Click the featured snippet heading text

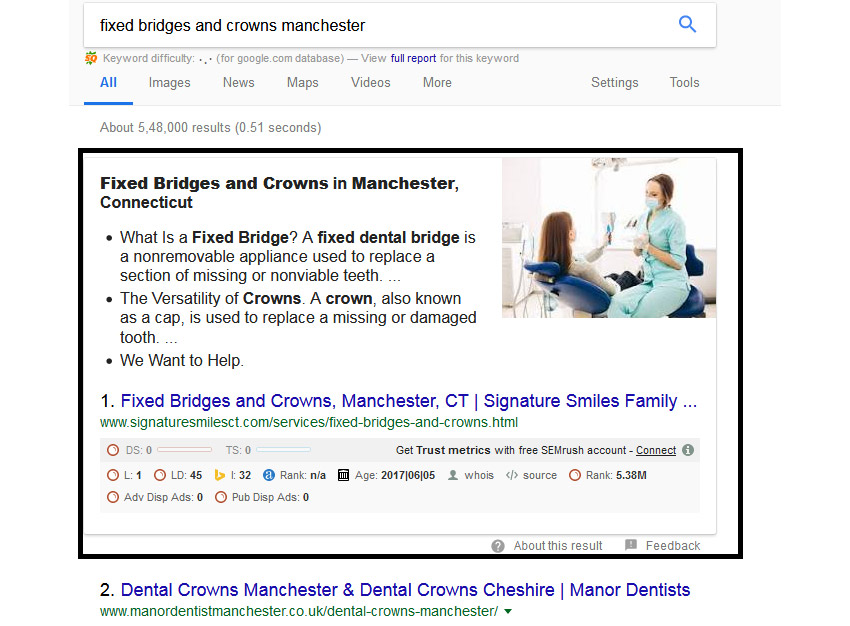(279, 192)
